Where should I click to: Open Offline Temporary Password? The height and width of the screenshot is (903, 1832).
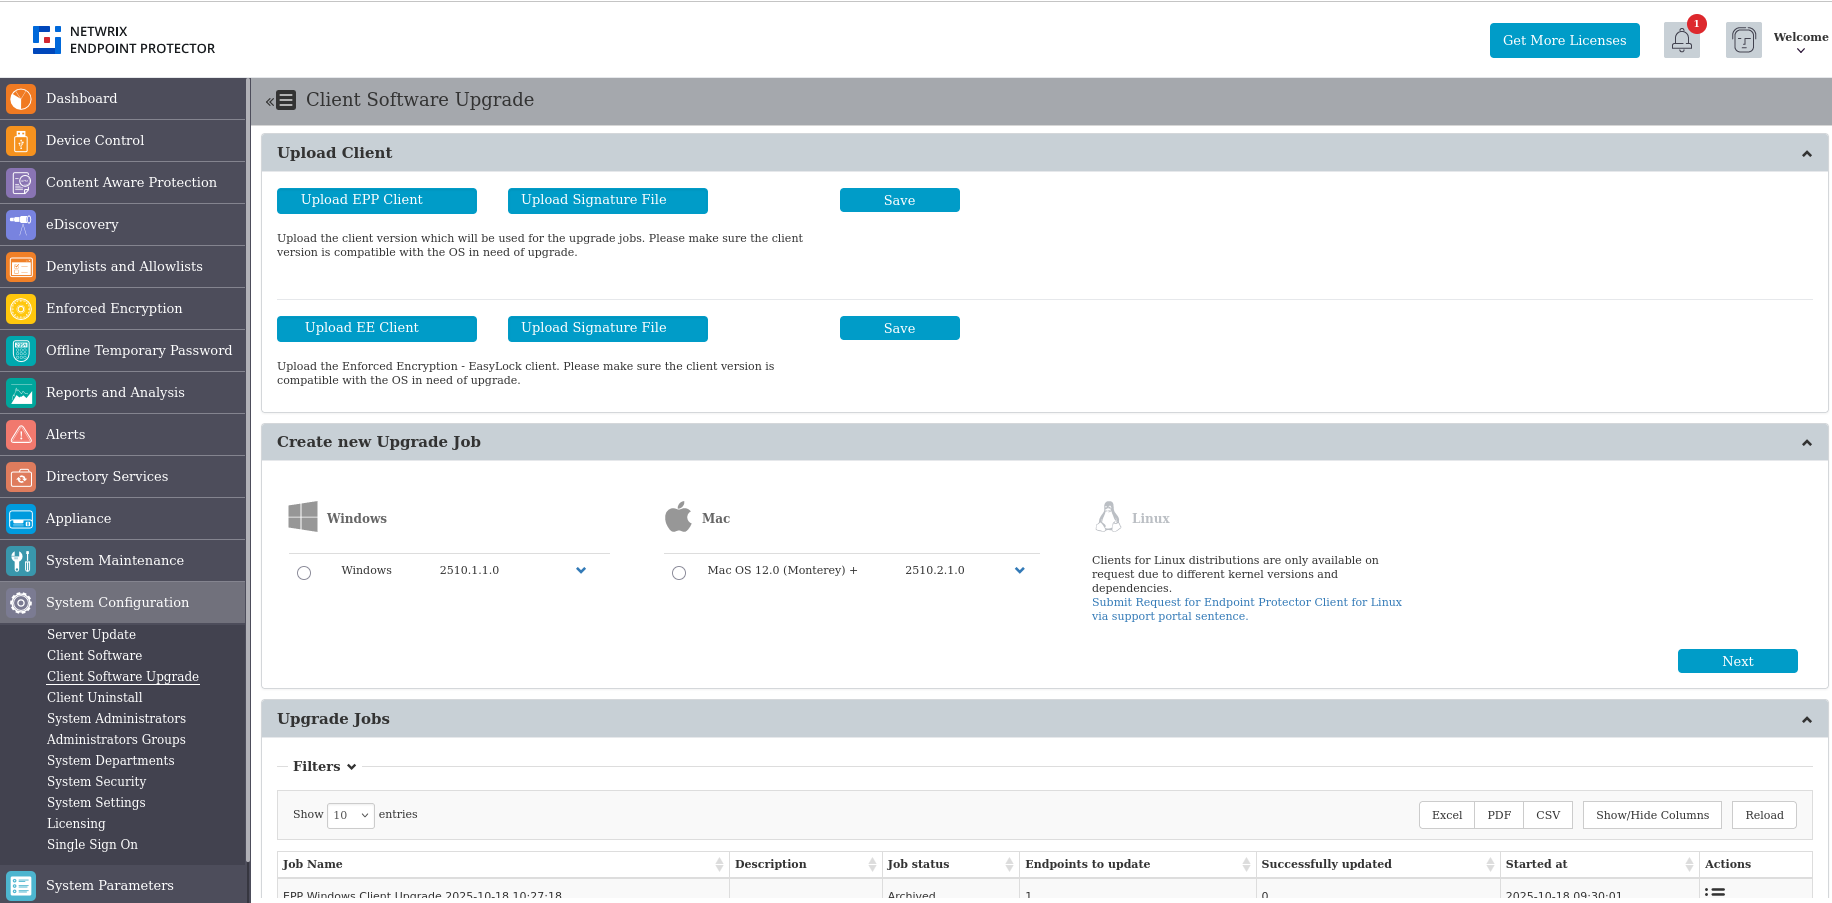[139, 351]
